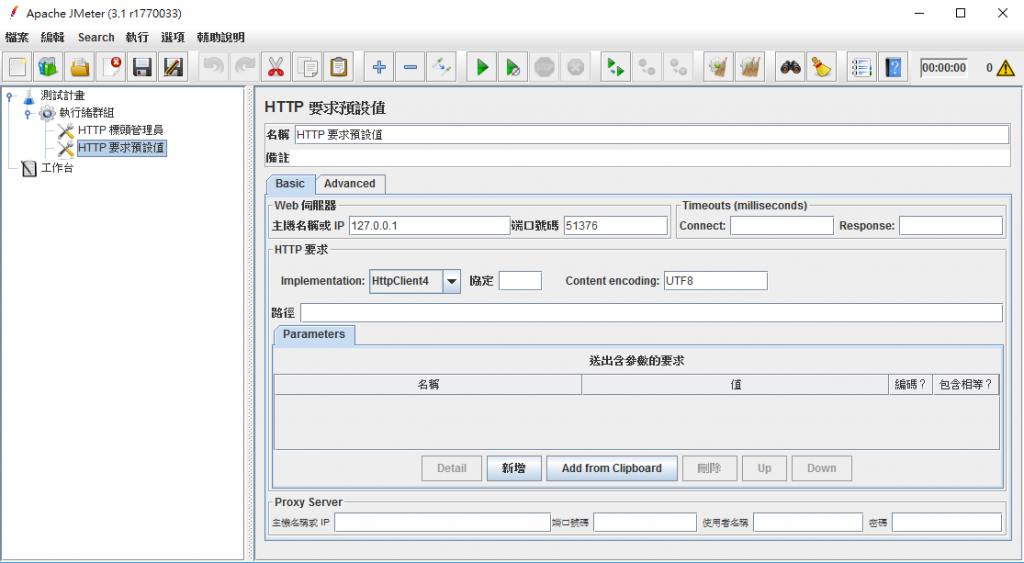
Task: Select HTTP 要求預設值 in the tree
Action: (x=121, y=148)
